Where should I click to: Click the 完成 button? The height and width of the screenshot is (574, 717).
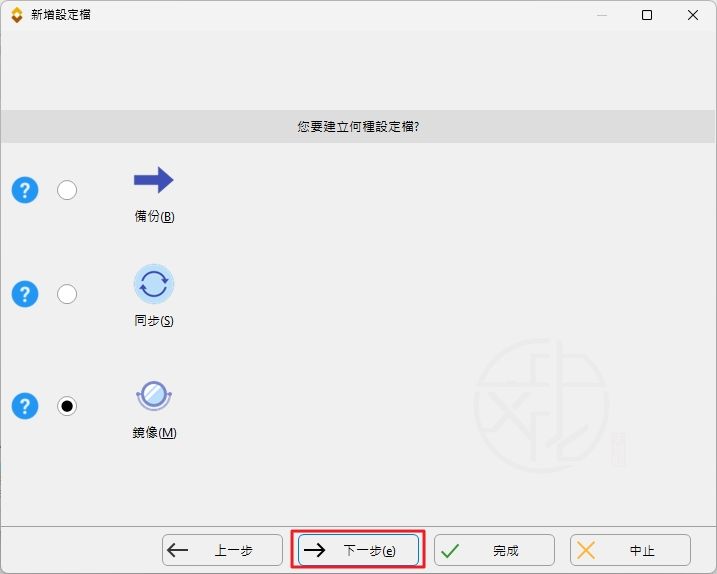pyautogui.click(x=494, y=550)
